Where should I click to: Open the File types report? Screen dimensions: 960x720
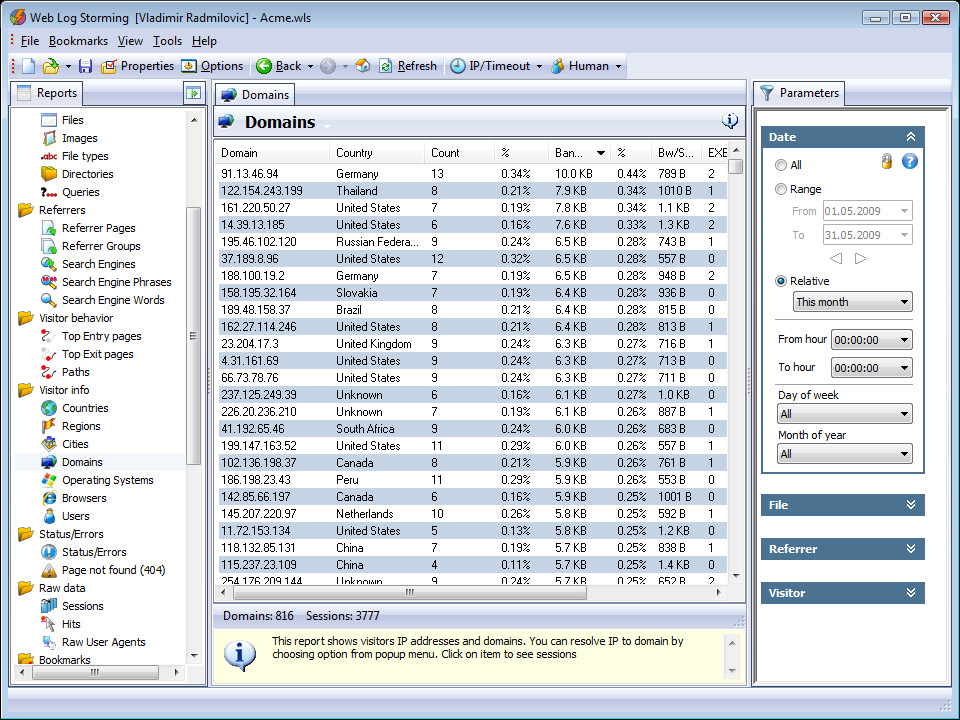[x=74, y=156]
